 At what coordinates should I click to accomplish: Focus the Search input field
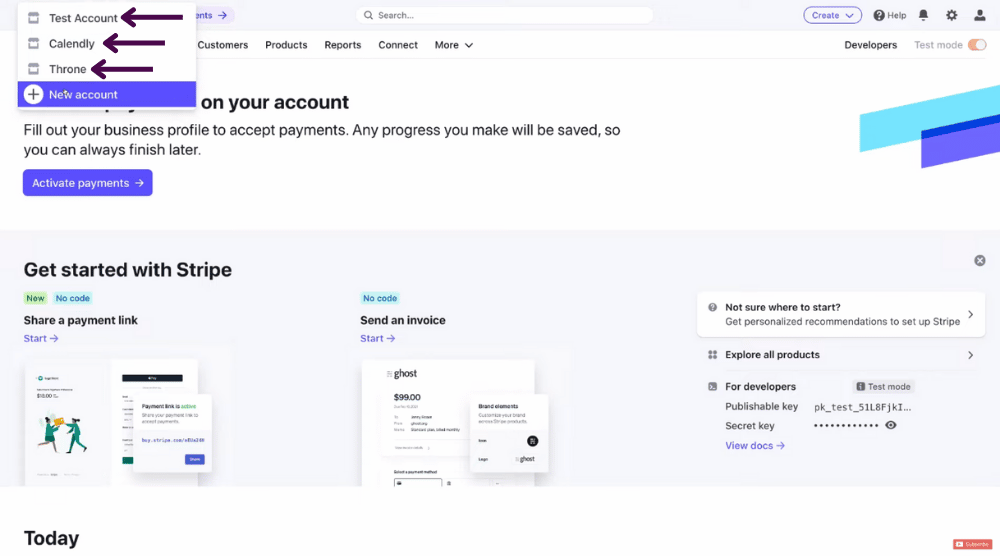point(504,15)
